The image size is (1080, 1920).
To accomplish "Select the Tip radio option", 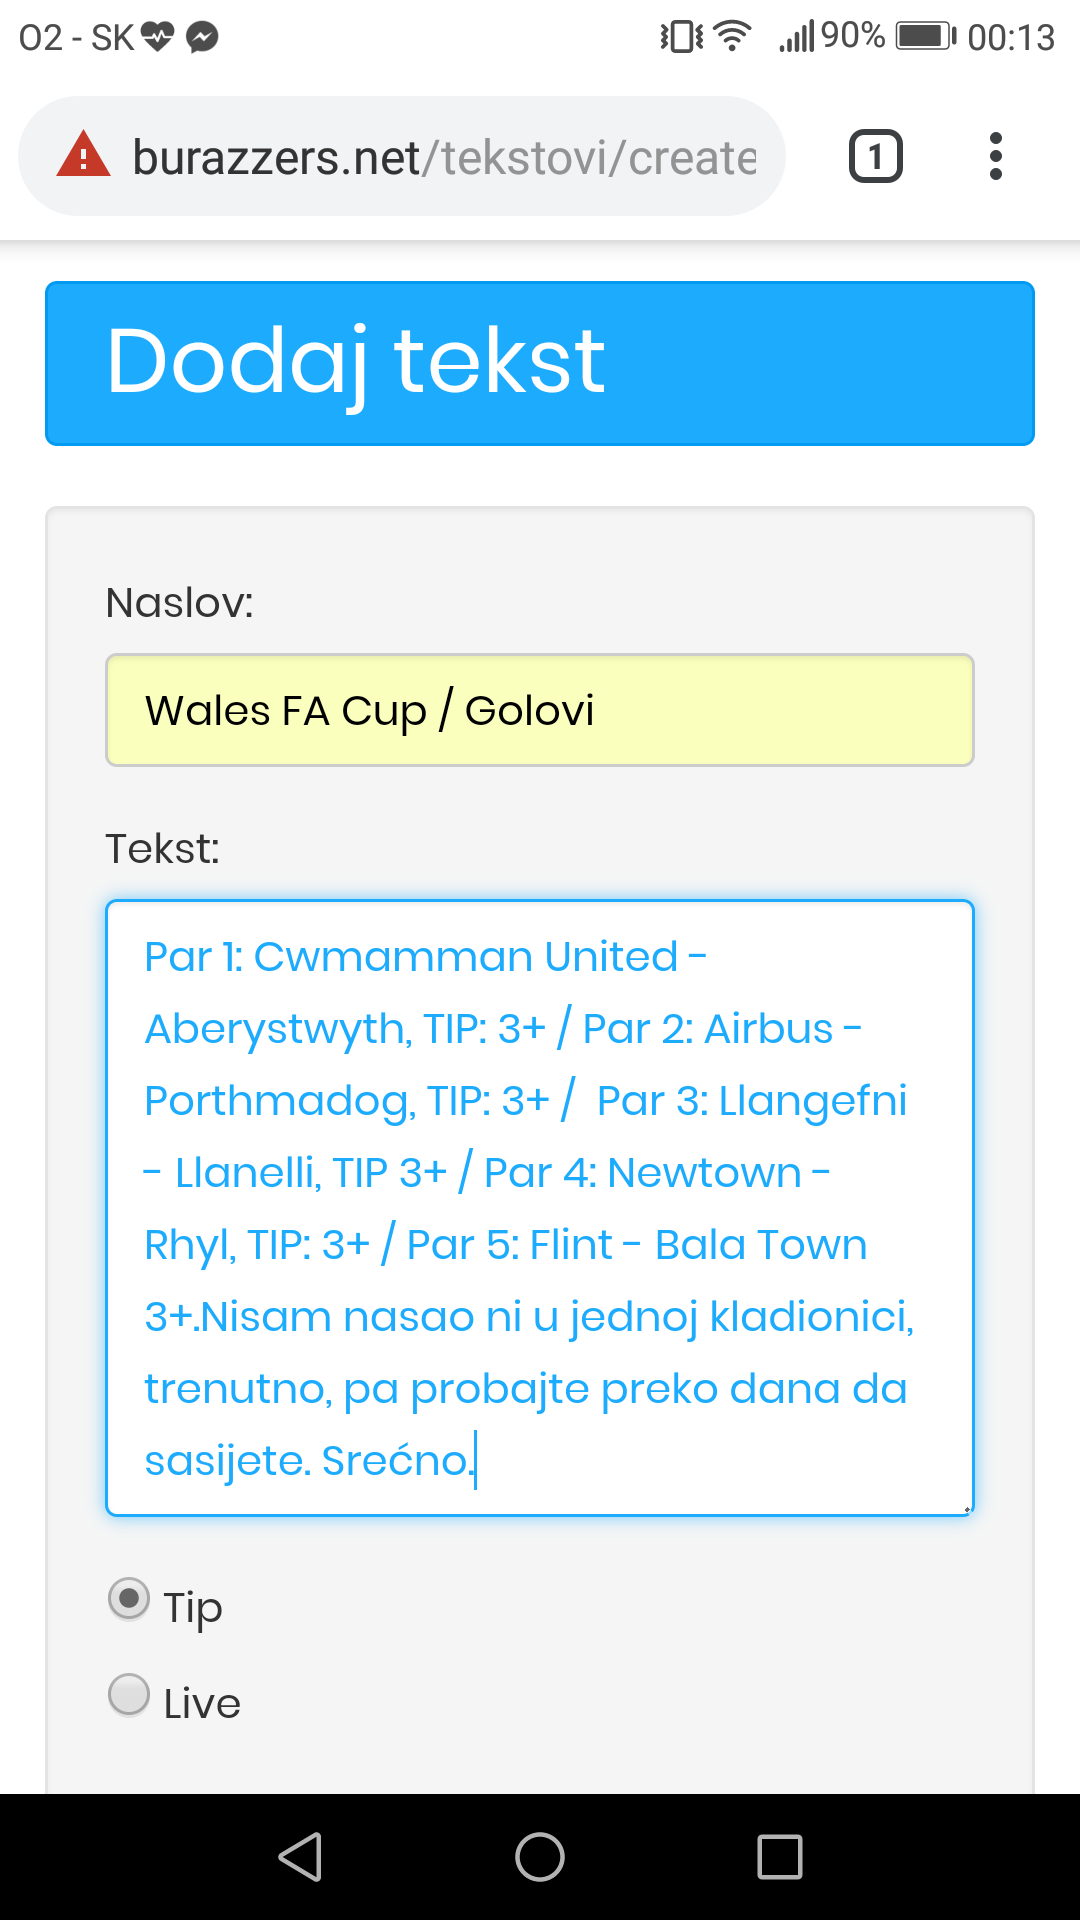I will 129,1598.
